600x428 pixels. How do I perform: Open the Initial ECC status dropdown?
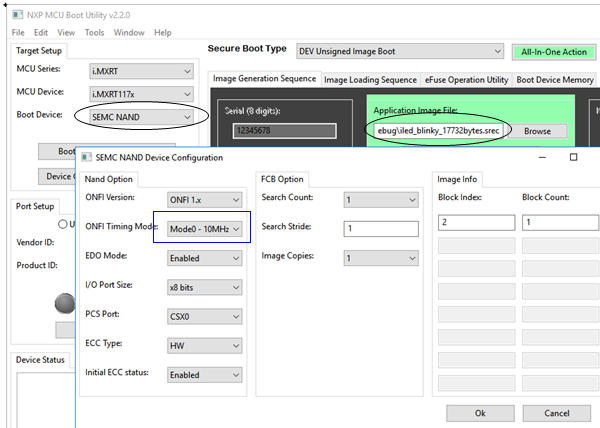205,375
